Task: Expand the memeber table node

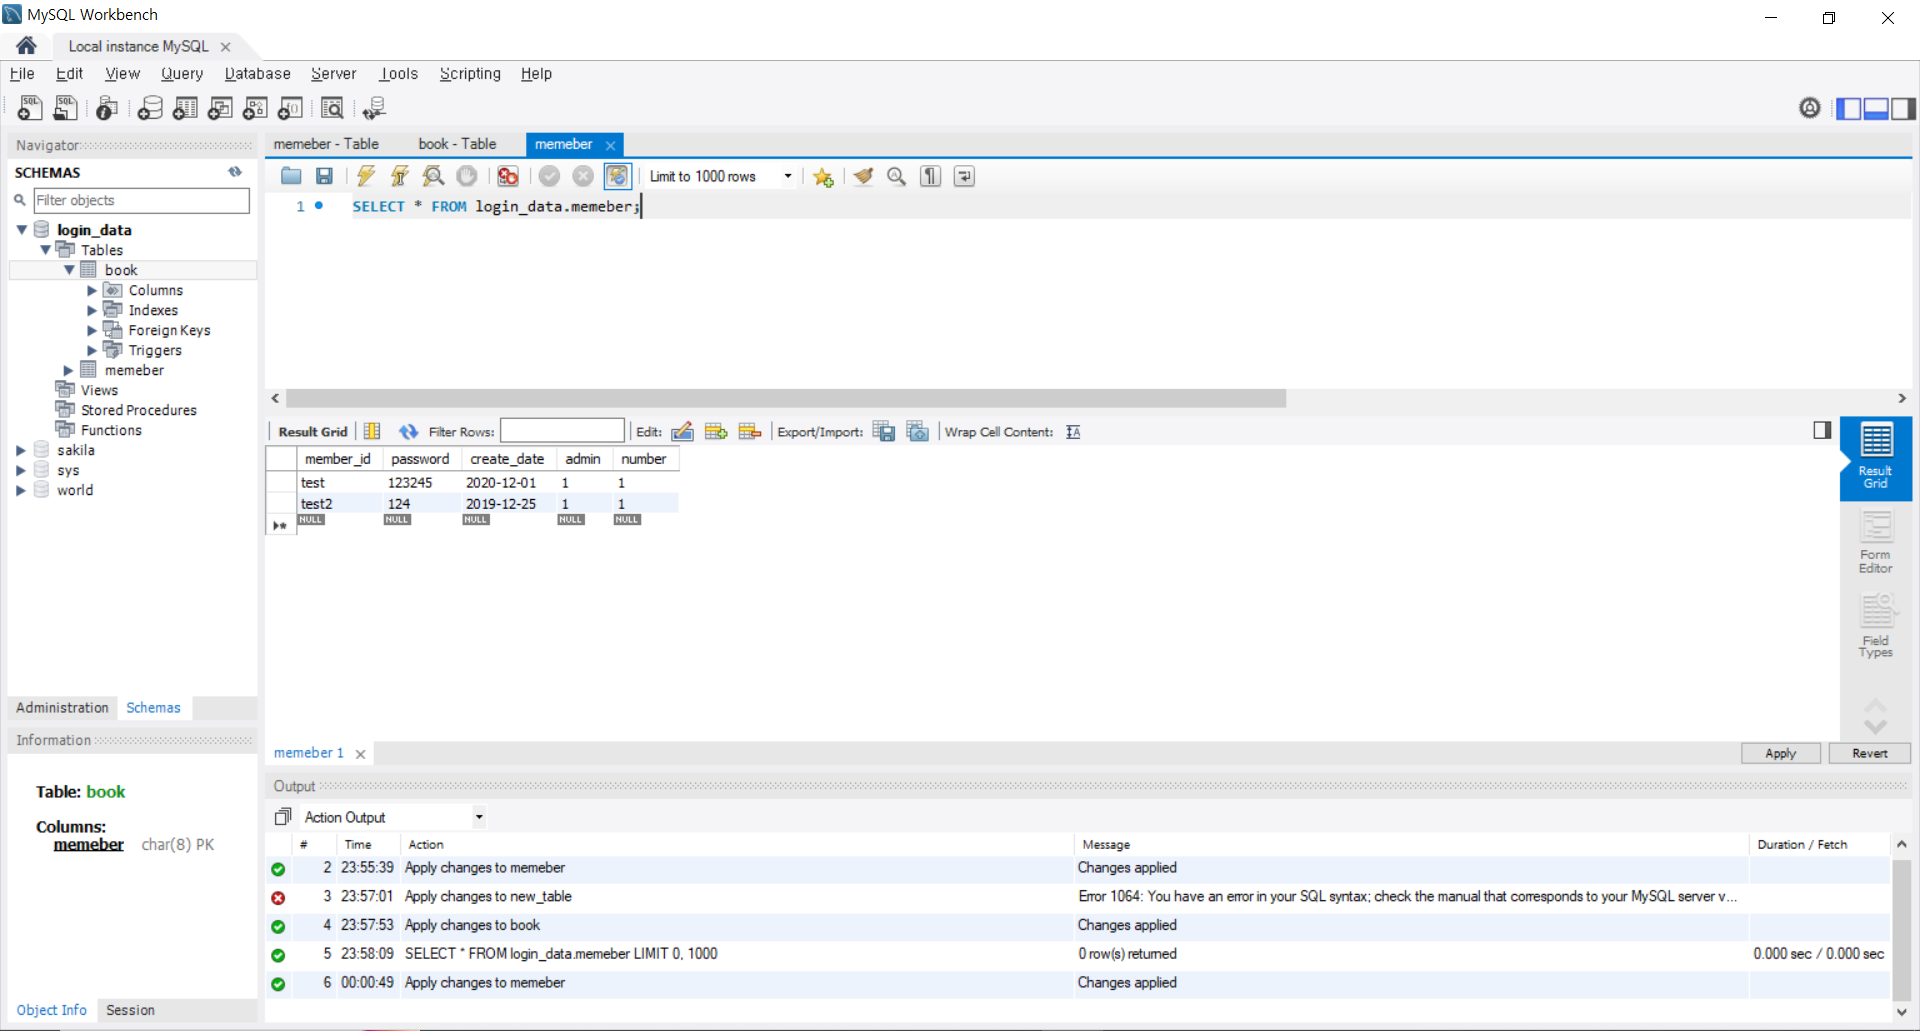Action: coord(68,370)
